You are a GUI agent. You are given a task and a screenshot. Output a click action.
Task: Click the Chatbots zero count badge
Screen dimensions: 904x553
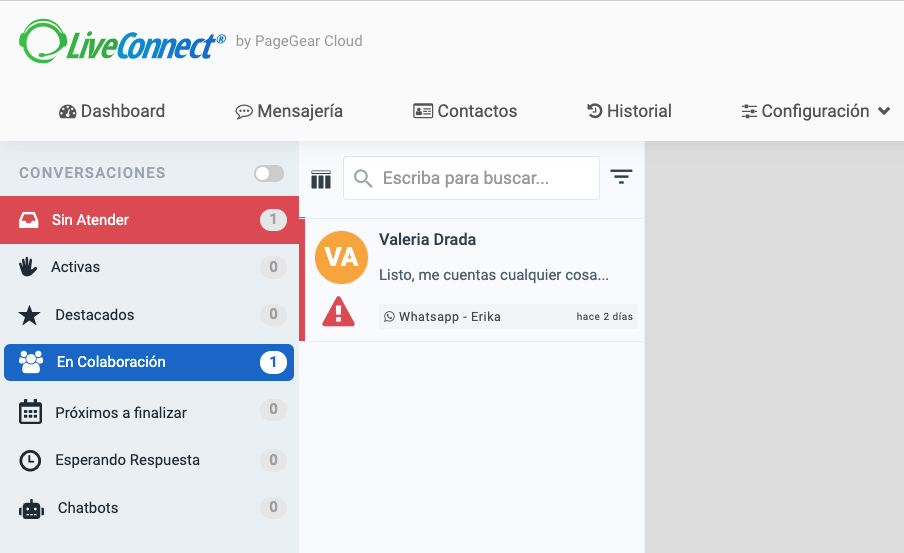[273, 507]
